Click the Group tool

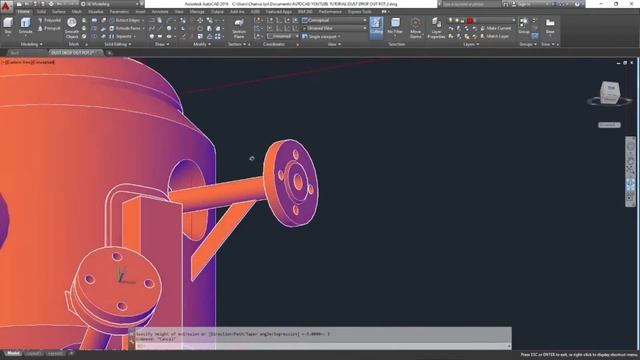(x=524, y=26)
